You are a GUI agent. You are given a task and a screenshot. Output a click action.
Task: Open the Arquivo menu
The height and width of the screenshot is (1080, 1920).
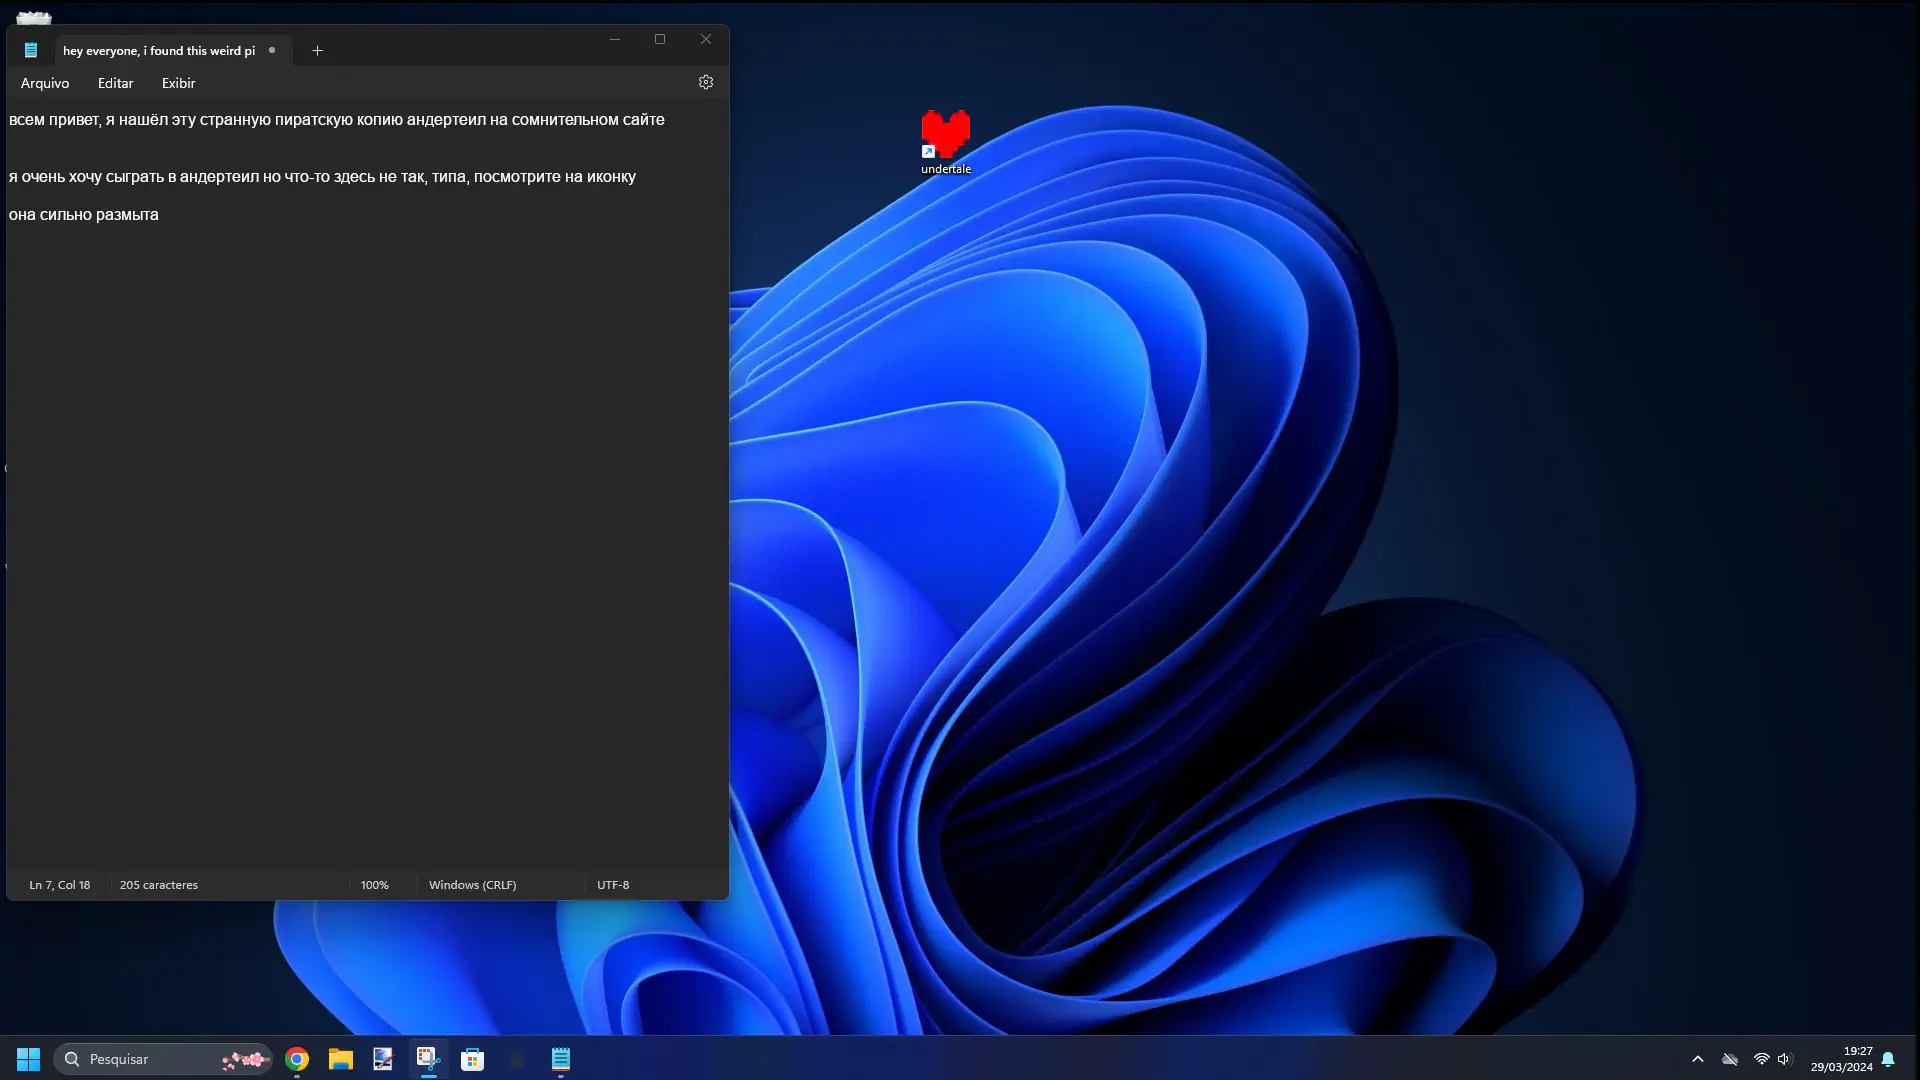click(x=45, y=83)
